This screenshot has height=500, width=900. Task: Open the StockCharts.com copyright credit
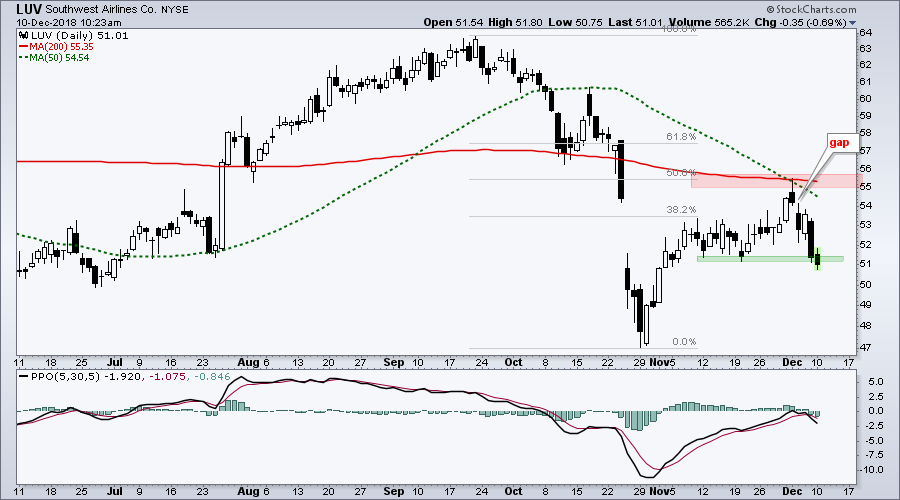[x=811, y=9]
